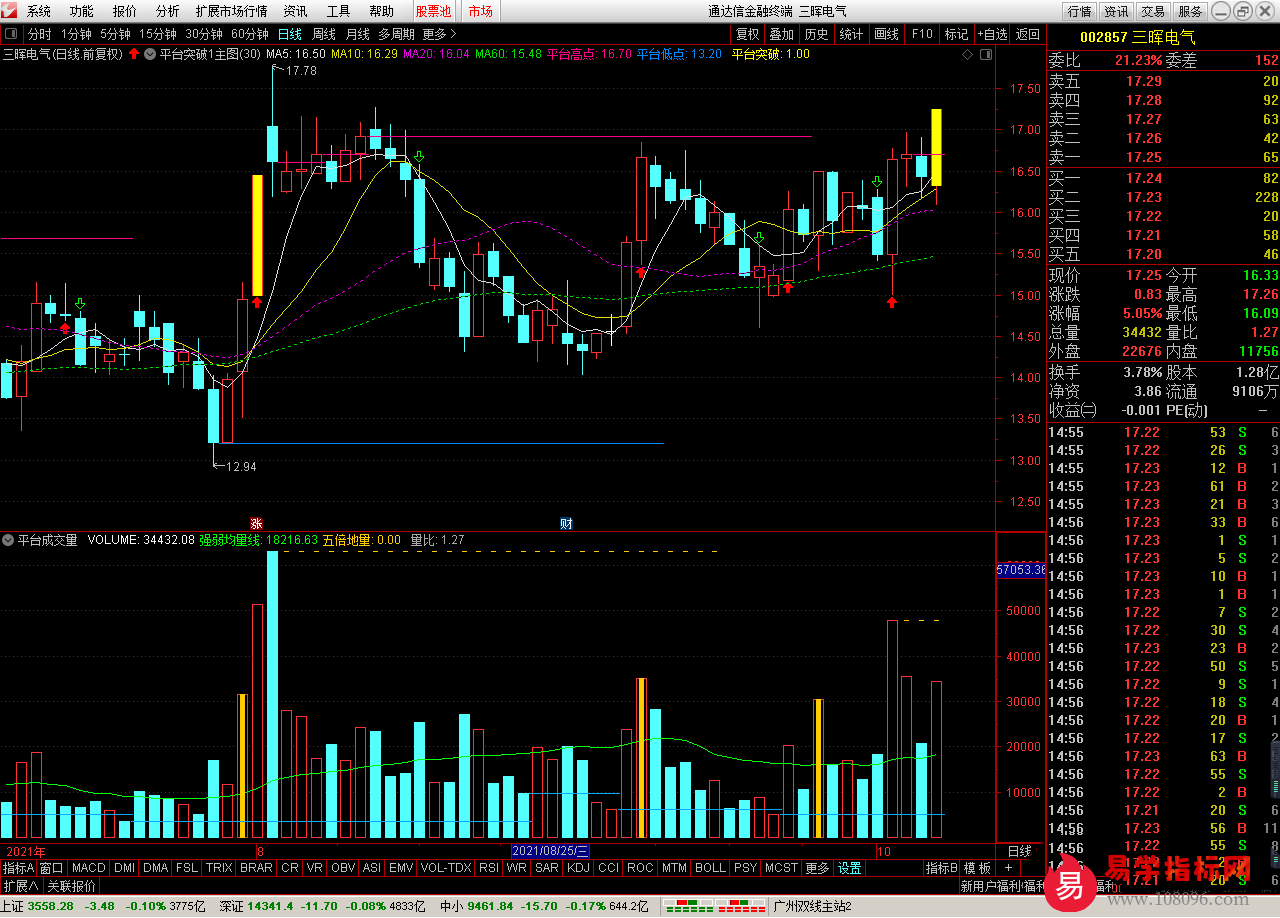Expand the 更多 periods dropdown
Screen dimensions: 1280x918
(439, 34)
